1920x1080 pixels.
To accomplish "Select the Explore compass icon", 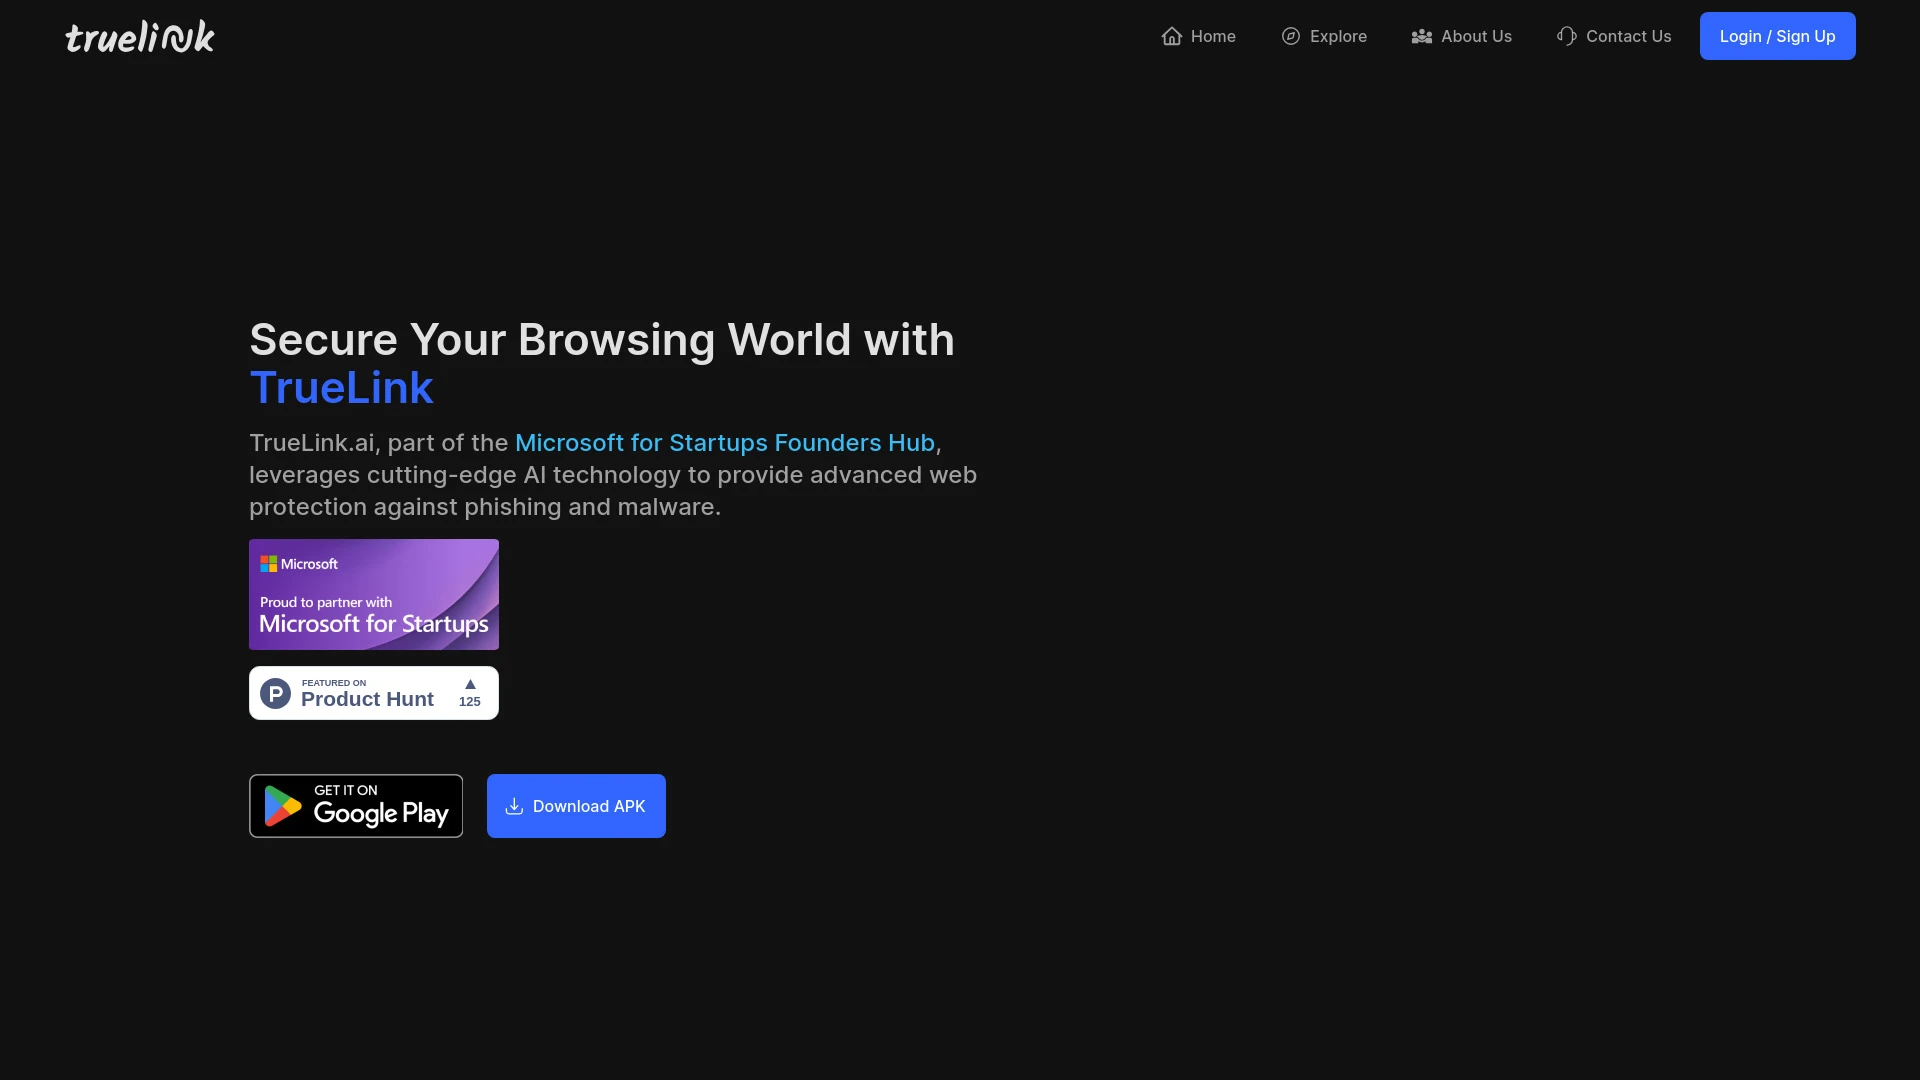I will point(1289,36).
